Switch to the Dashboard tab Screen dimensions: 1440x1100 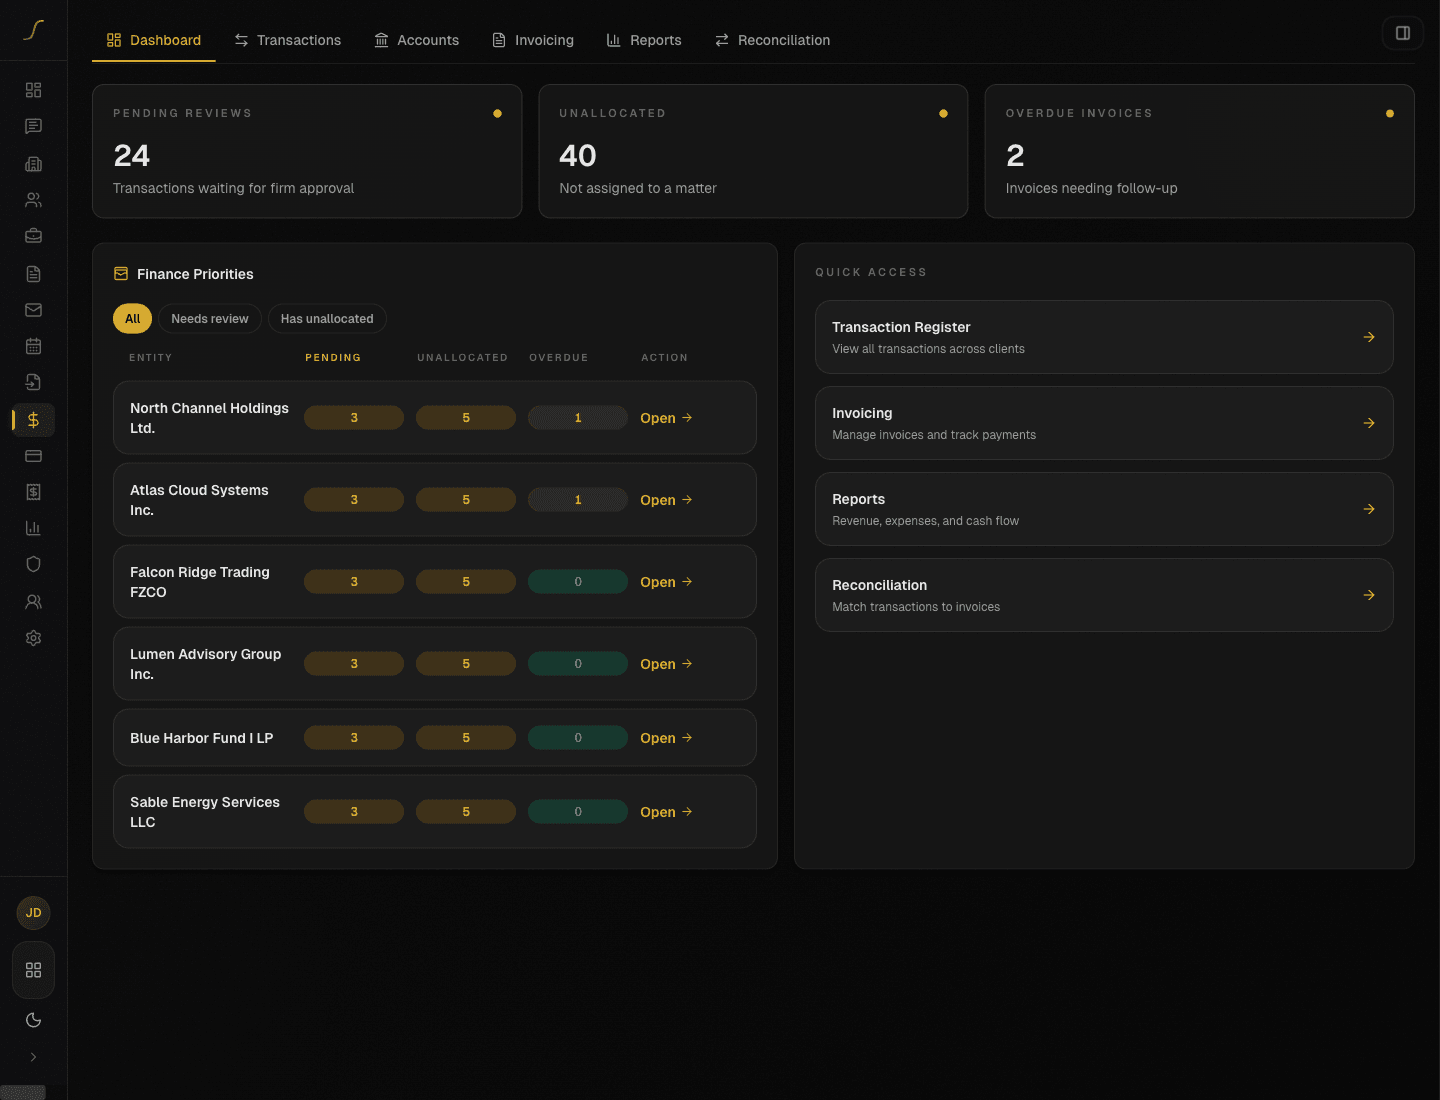[x=154, y=40]
